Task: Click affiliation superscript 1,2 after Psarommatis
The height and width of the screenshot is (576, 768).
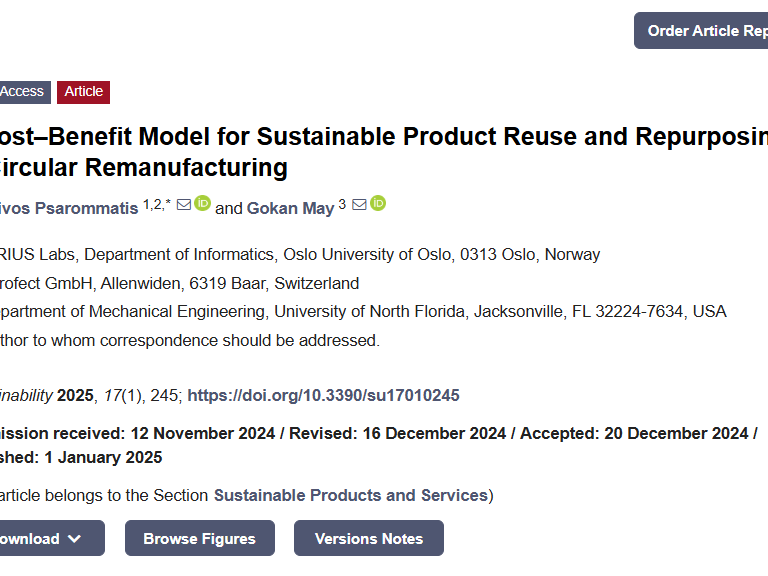Action: (156, 204)
